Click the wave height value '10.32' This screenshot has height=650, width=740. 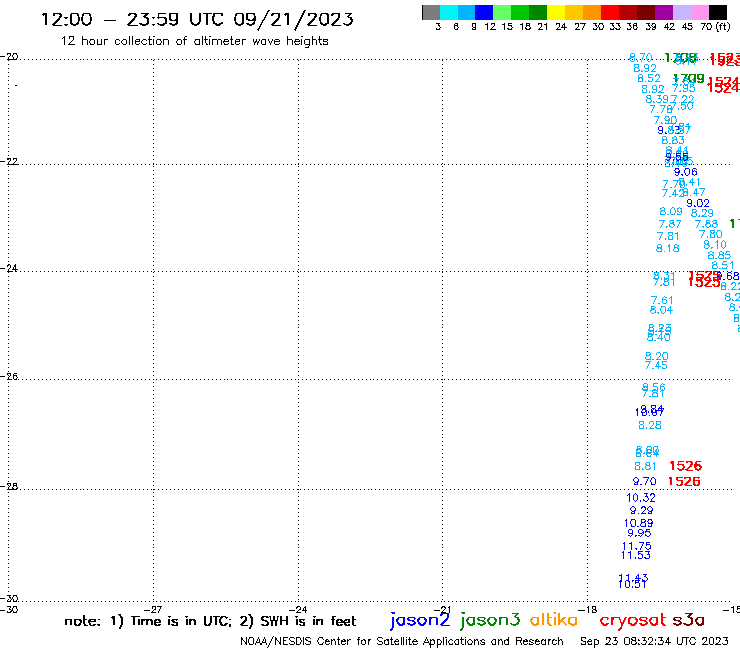pyautogui.click(x=640, y=498)
